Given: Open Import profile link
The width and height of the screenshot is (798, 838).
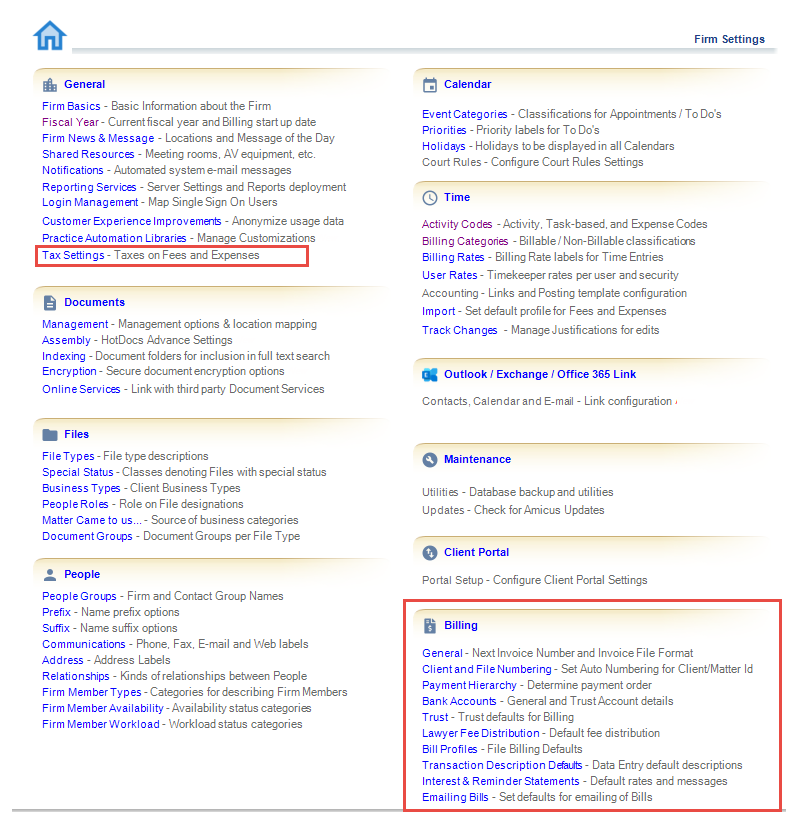Looking at the screenshot, I should (x=438, y=312).
